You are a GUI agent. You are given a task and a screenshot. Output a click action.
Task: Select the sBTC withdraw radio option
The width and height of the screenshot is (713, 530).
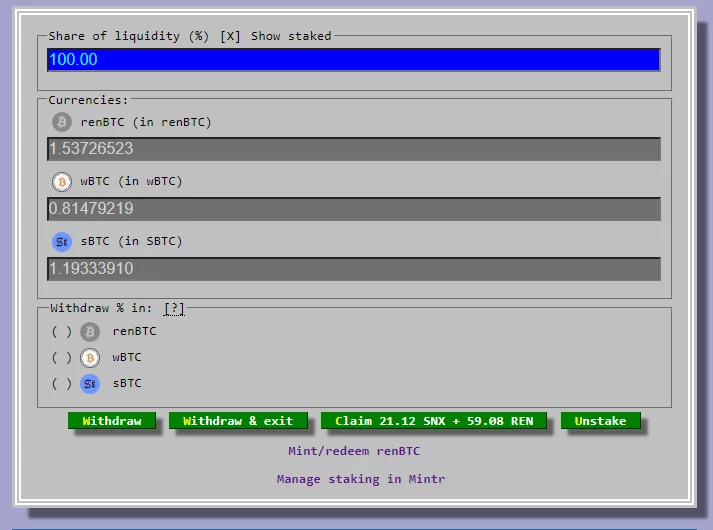pos(61,384)
